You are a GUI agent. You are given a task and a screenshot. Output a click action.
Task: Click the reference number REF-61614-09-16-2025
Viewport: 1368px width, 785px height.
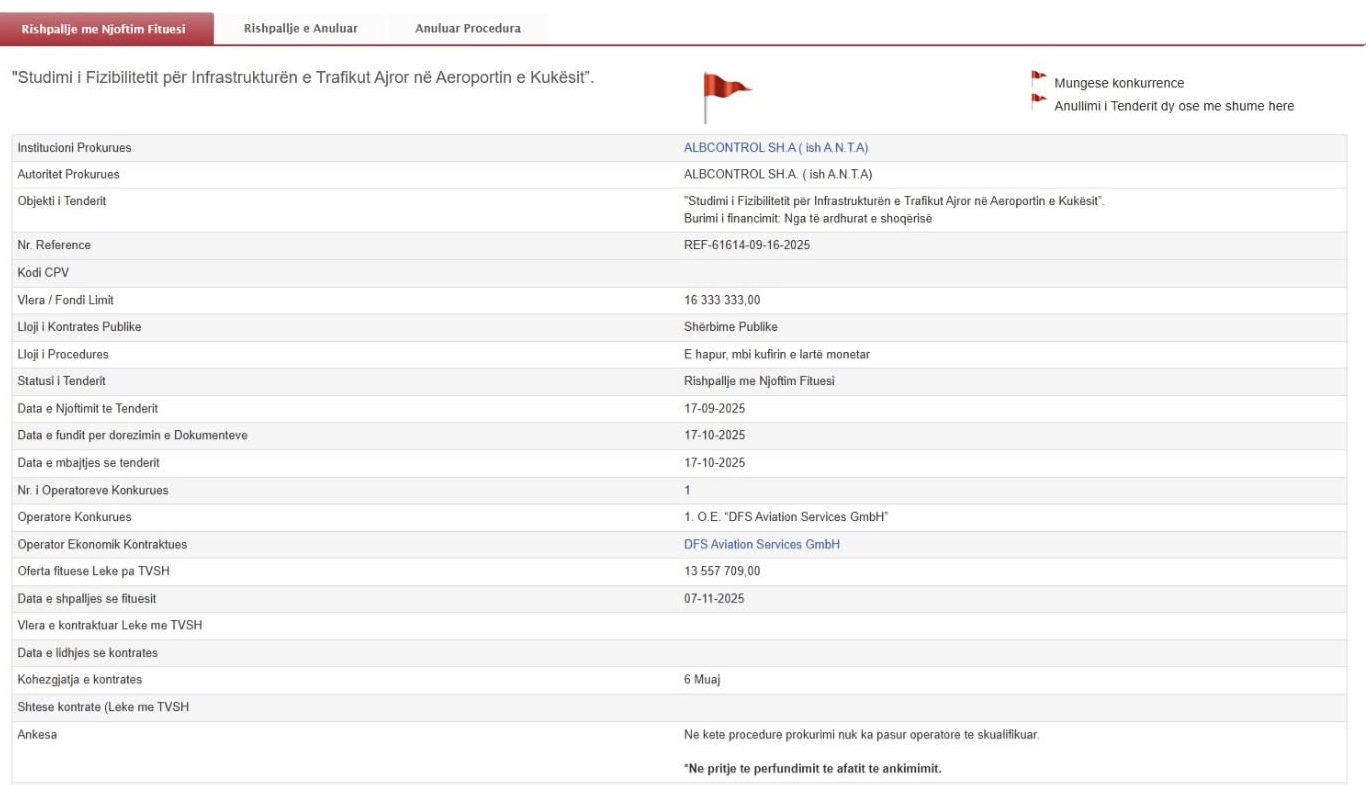click(746, 246)
